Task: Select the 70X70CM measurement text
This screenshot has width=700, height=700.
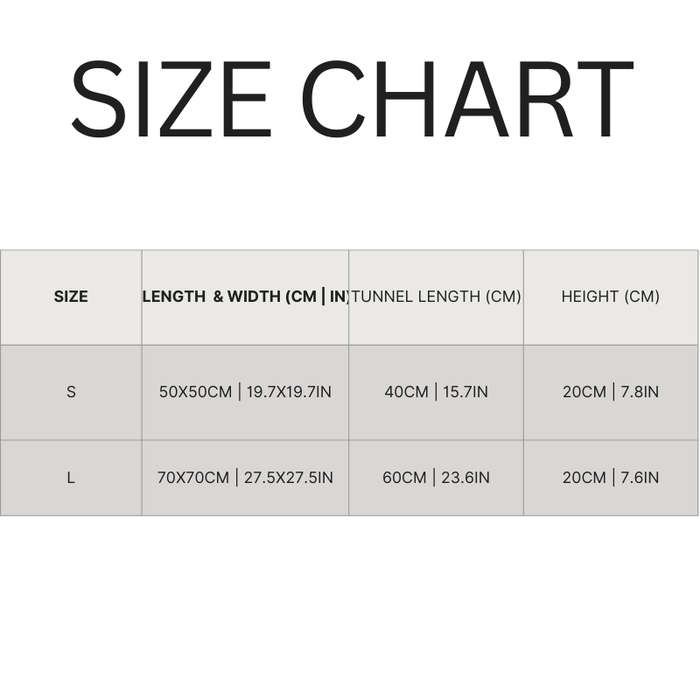Action: 194,478
